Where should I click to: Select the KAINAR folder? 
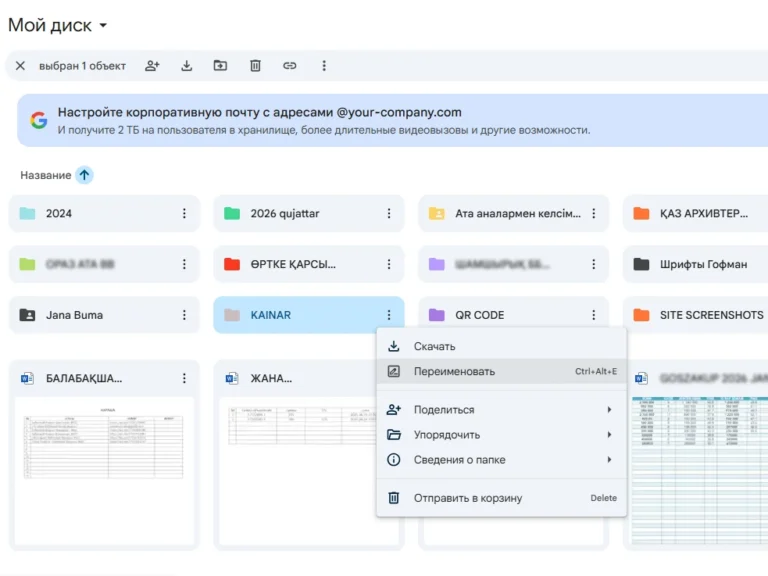(309, 315)
